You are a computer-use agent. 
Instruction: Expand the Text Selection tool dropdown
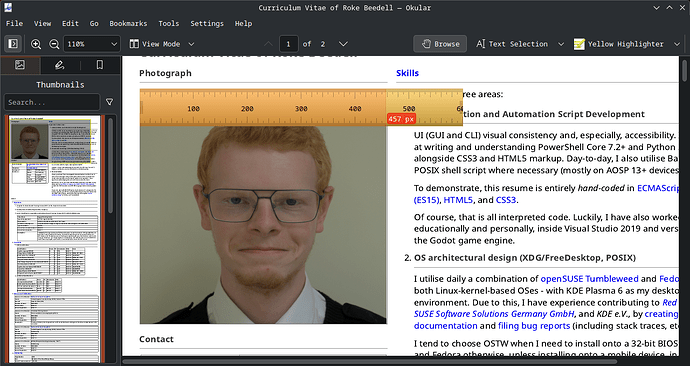tap(561, 44)
